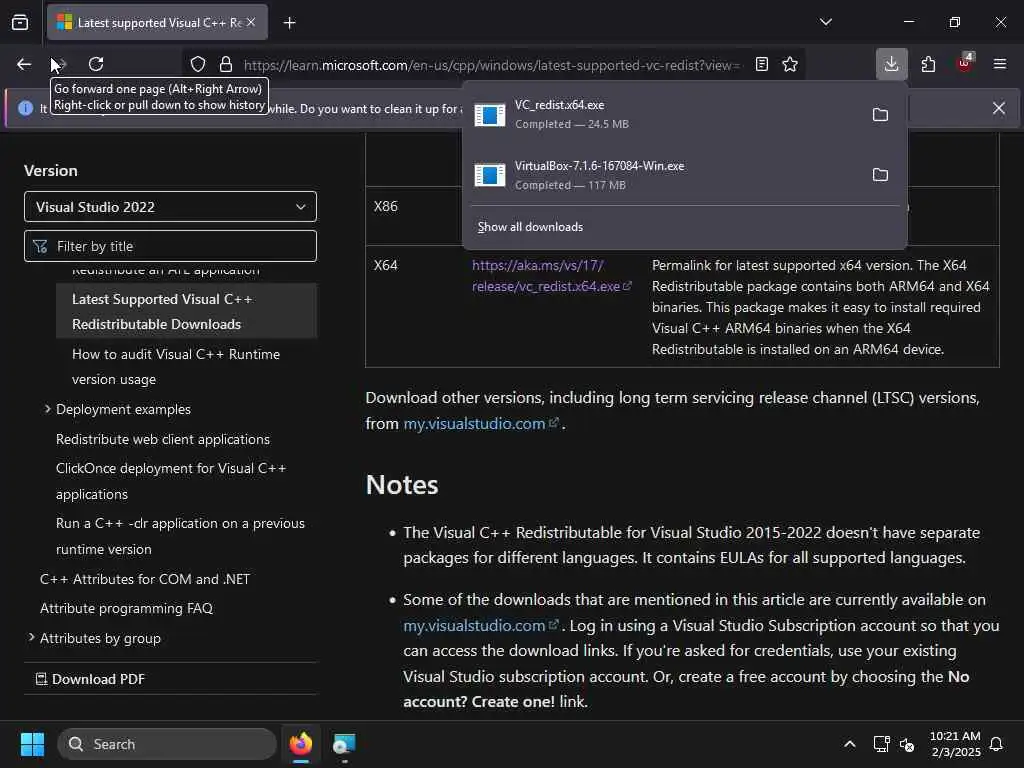Bookmark this page with star

click(790, 64)
